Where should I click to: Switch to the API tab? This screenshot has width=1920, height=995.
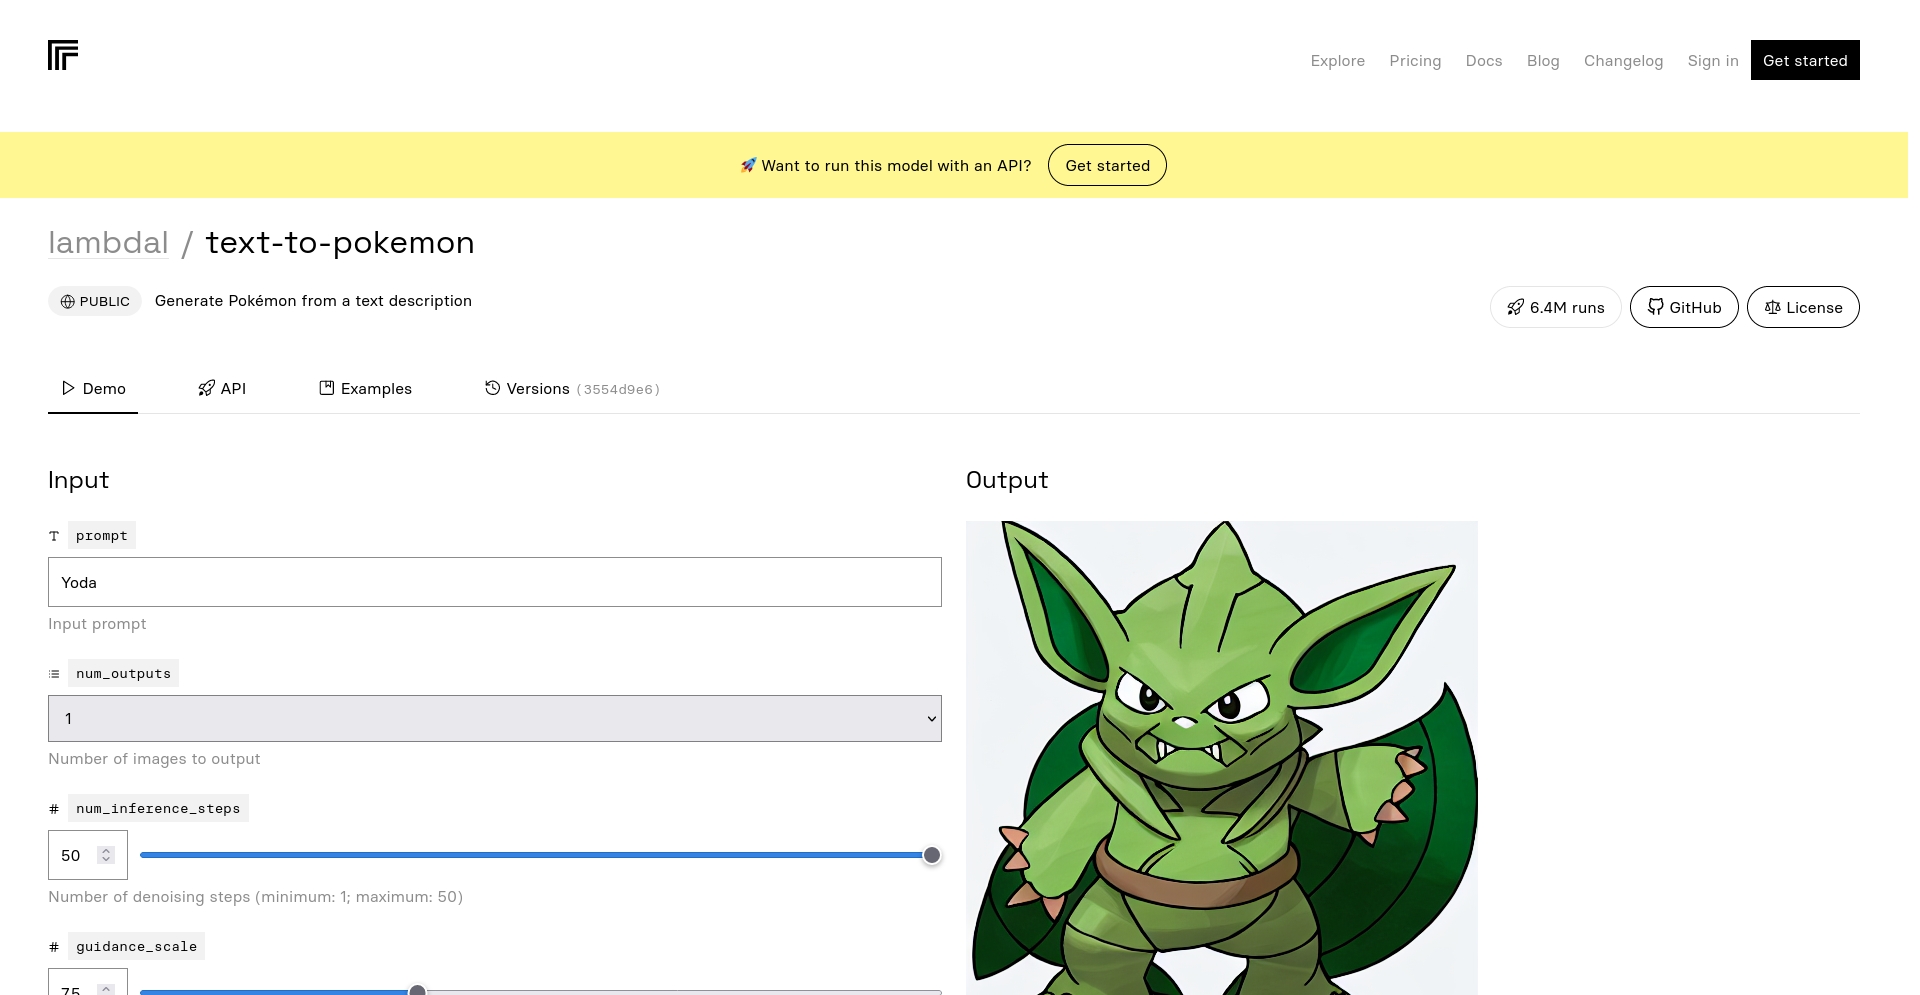coord(222,388)
